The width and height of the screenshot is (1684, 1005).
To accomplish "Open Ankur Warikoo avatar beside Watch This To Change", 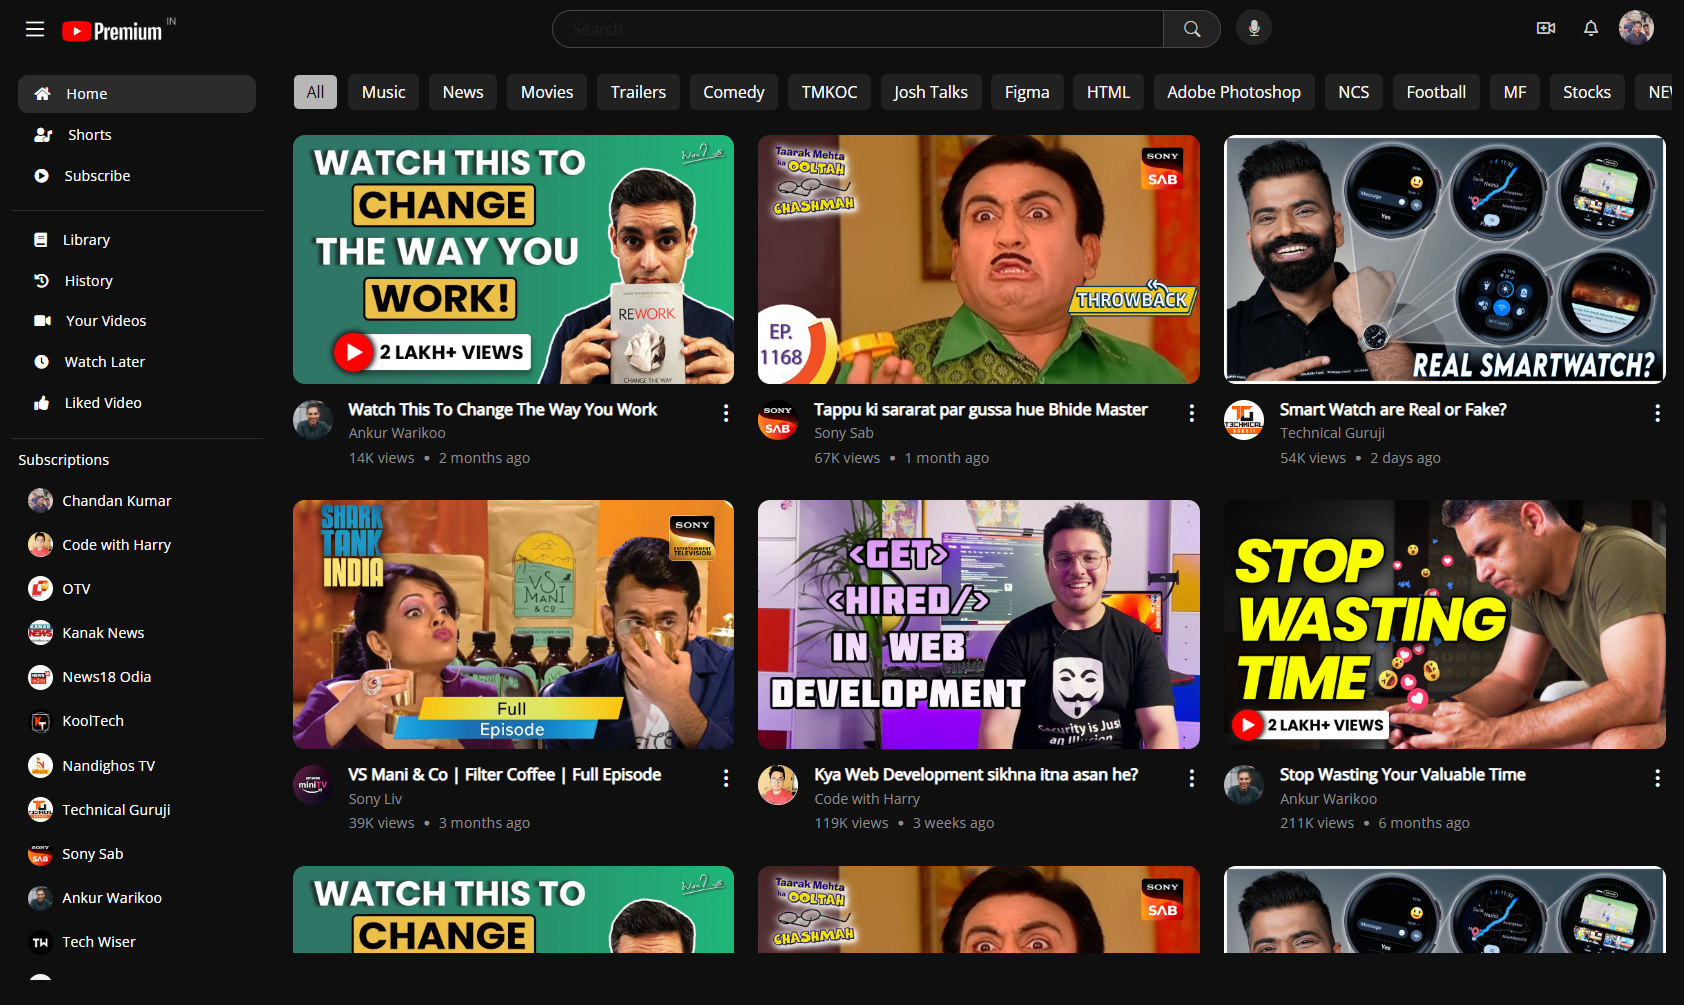I will pyautogui.click(x=313, y=420).
